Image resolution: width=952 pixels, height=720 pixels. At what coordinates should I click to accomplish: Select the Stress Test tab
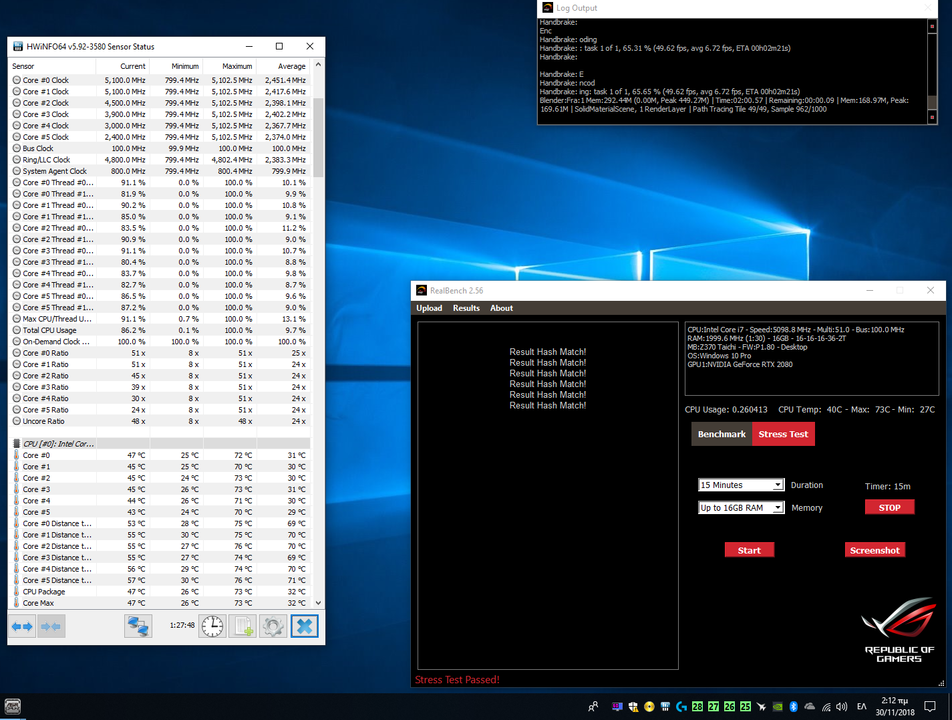(783, 434)
